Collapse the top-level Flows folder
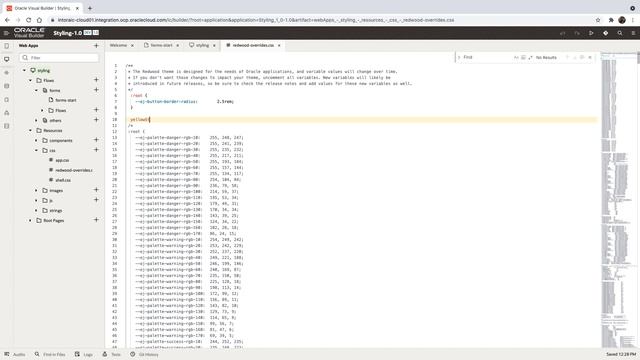This screenshot has height=360, width=640. [30, 80]
